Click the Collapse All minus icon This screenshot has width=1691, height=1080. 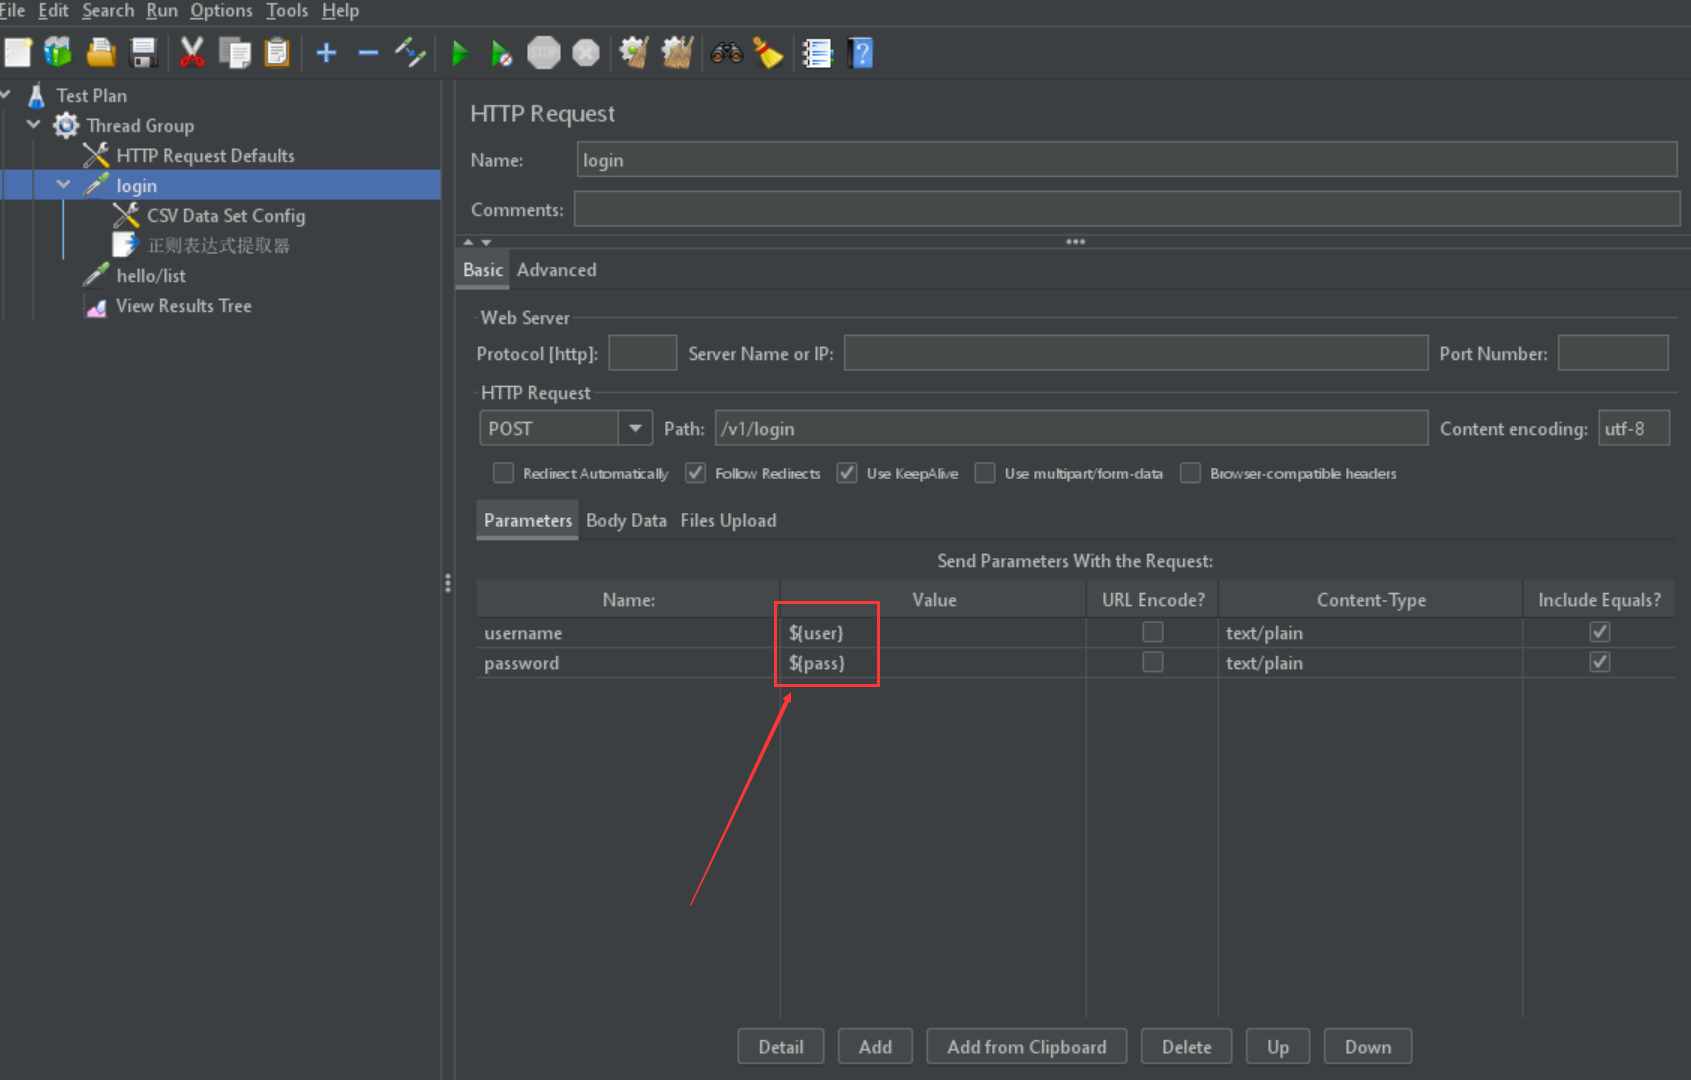click(x=368, y=52)
